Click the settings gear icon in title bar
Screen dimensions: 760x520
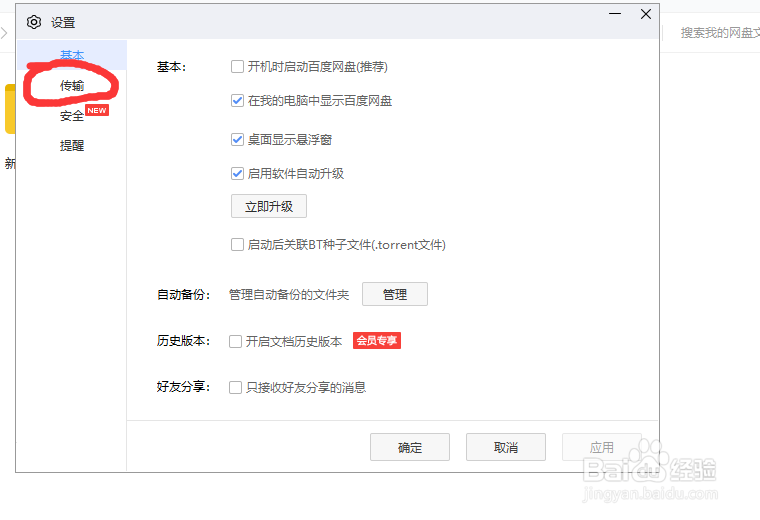tap(34, 22)
